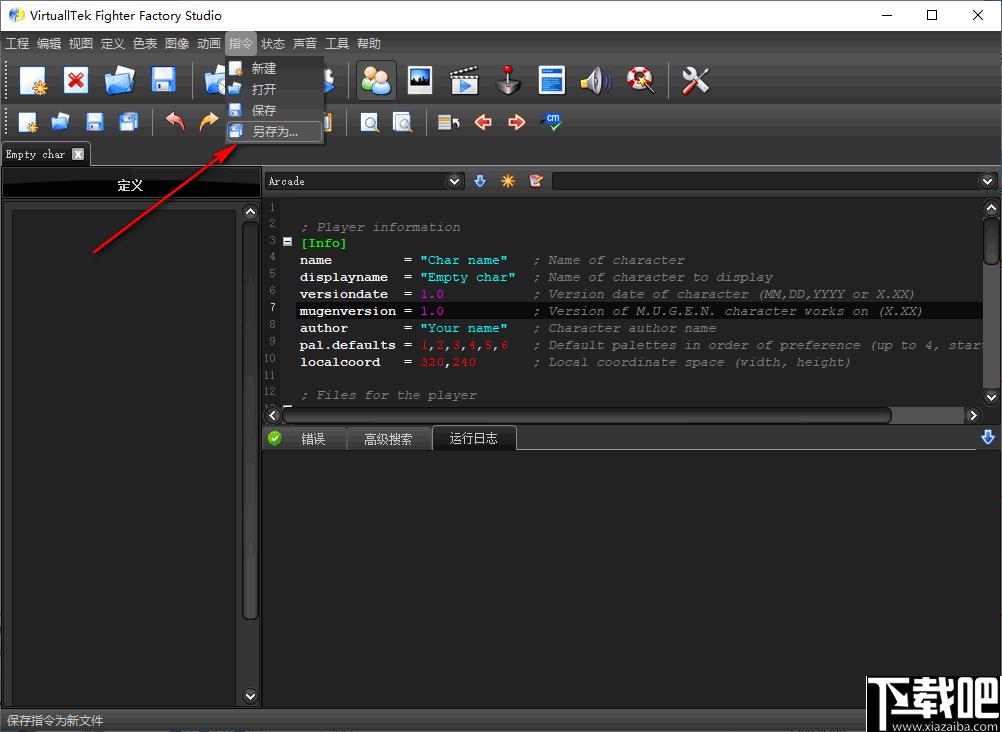Click green checkmark status icon by errors tab

275,439
